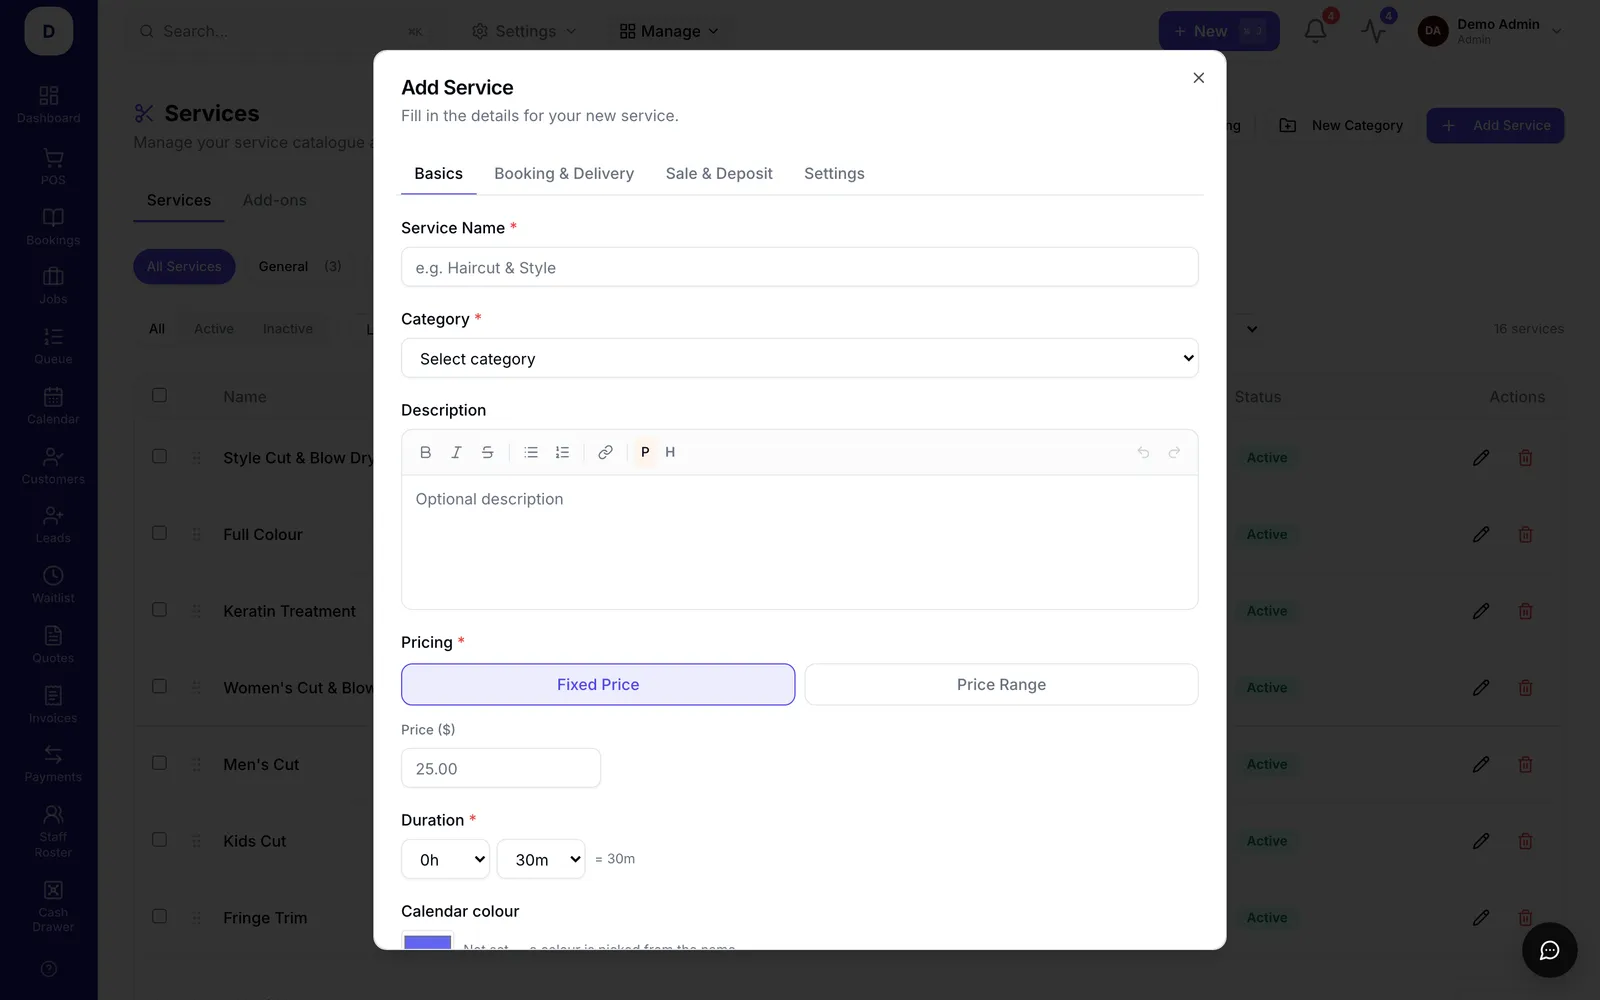Set heading style with H button
Viewport: 1600px width, 1000px height.
pyautogui.click(x=670, y=452)
